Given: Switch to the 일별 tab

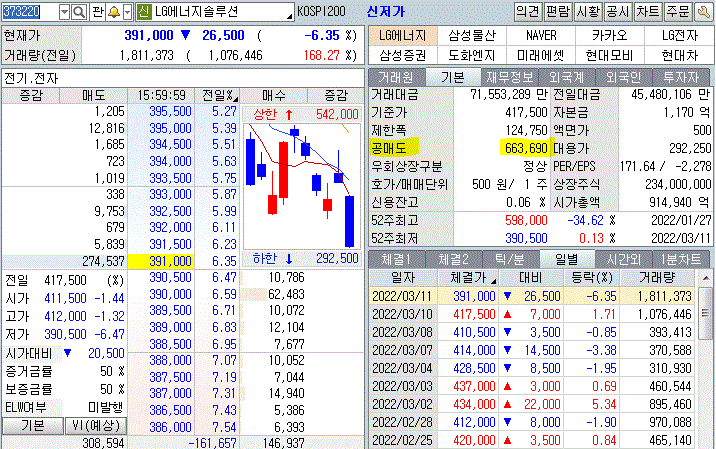Looking at the screenshot, I should click(567, 259).
